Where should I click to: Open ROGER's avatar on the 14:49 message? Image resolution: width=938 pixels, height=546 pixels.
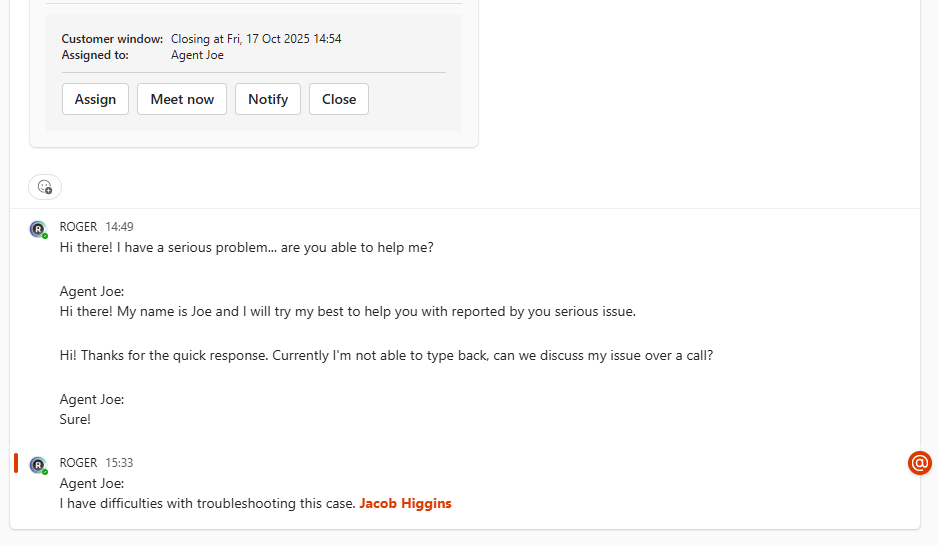[38, 229]
